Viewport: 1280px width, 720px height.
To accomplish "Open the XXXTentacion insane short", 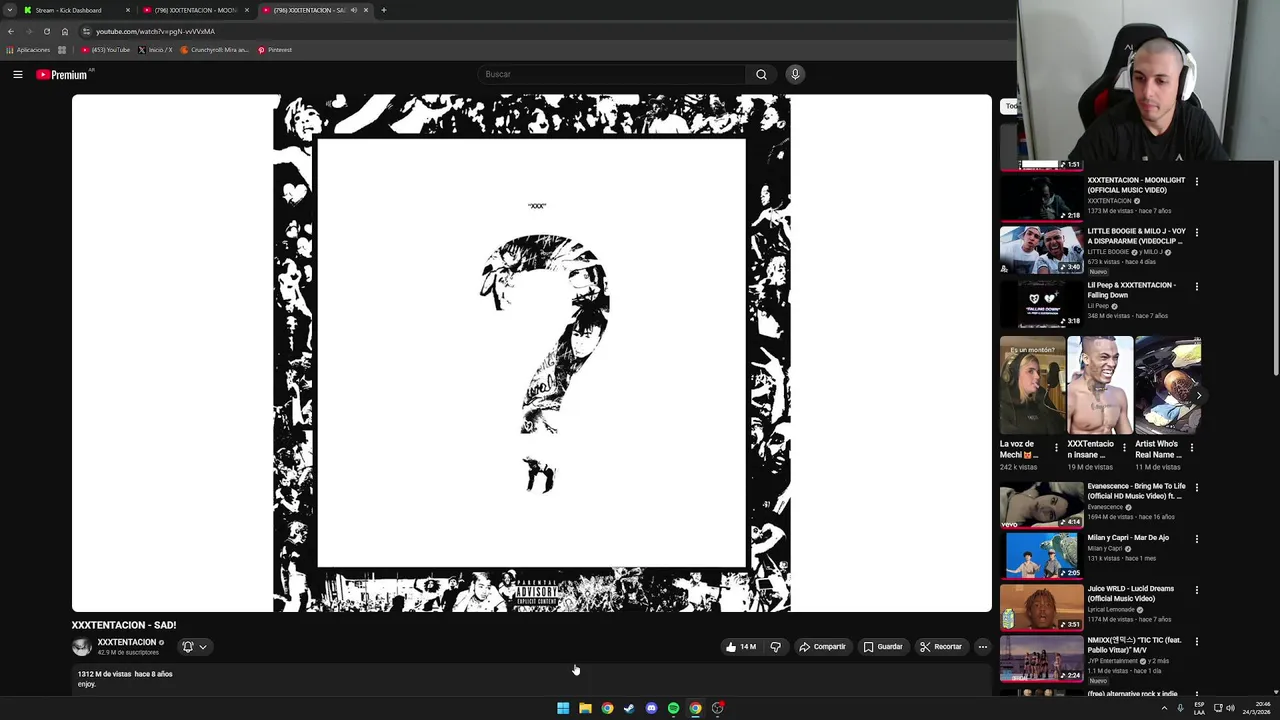I will pyautogui.click(x=1099, y=385).
